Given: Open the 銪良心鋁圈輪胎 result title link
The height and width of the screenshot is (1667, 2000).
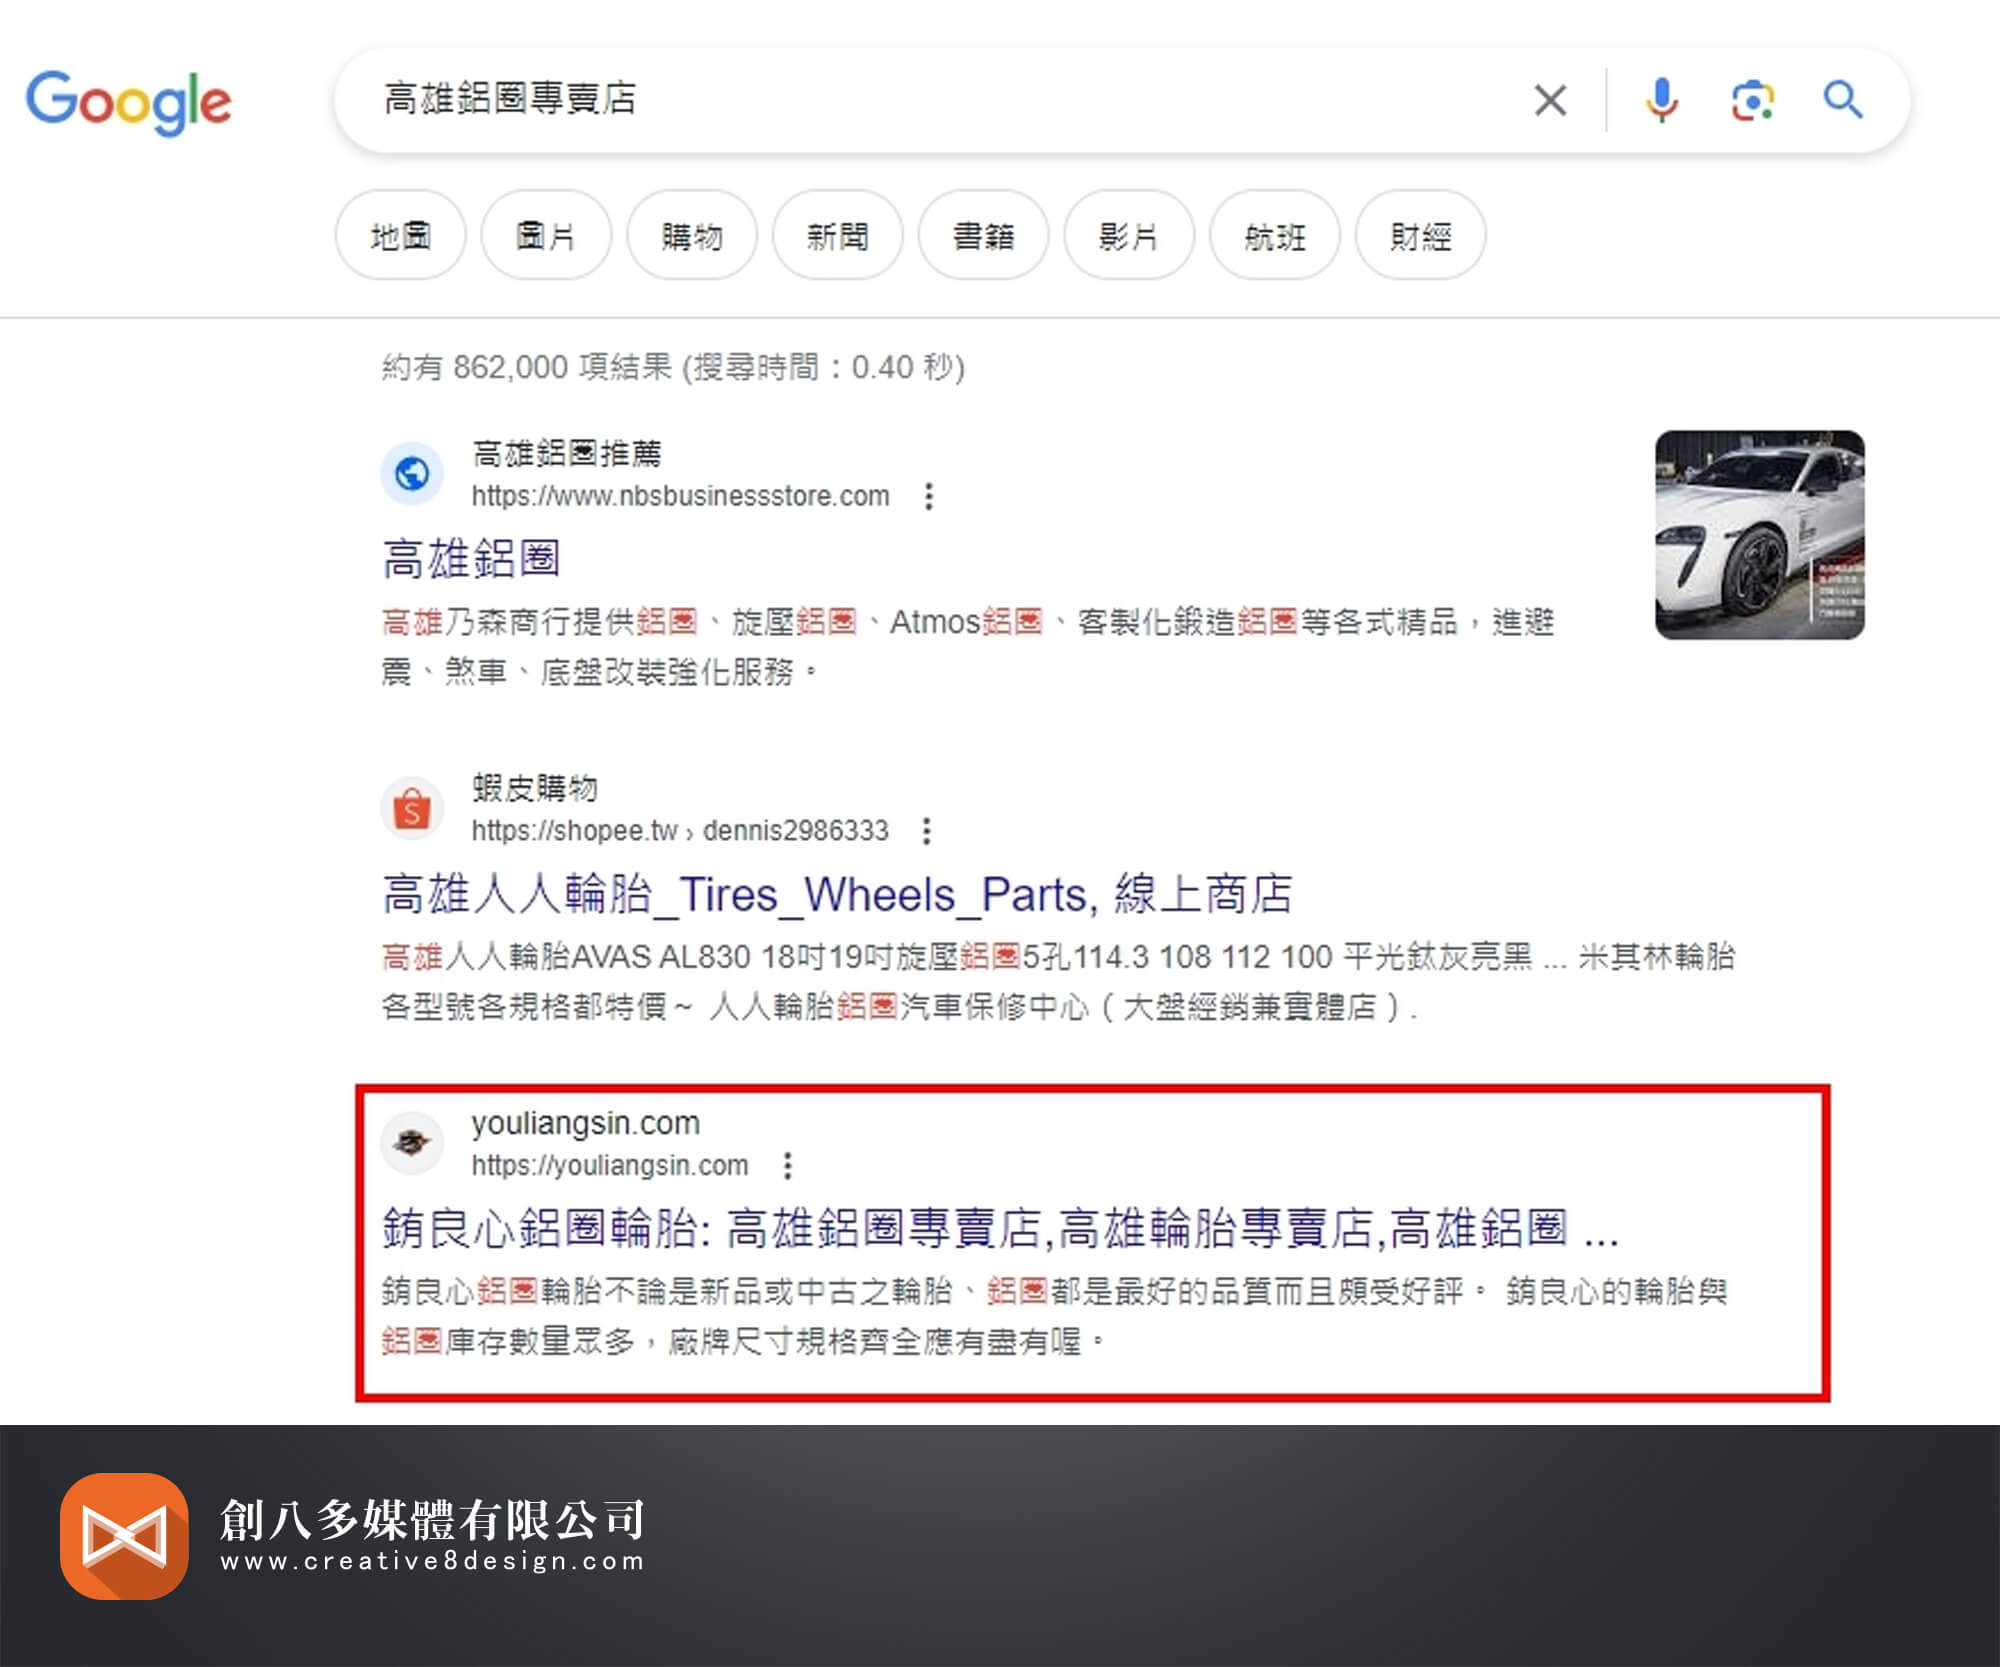Looking at the screenshot, I should point(1000,1228).
